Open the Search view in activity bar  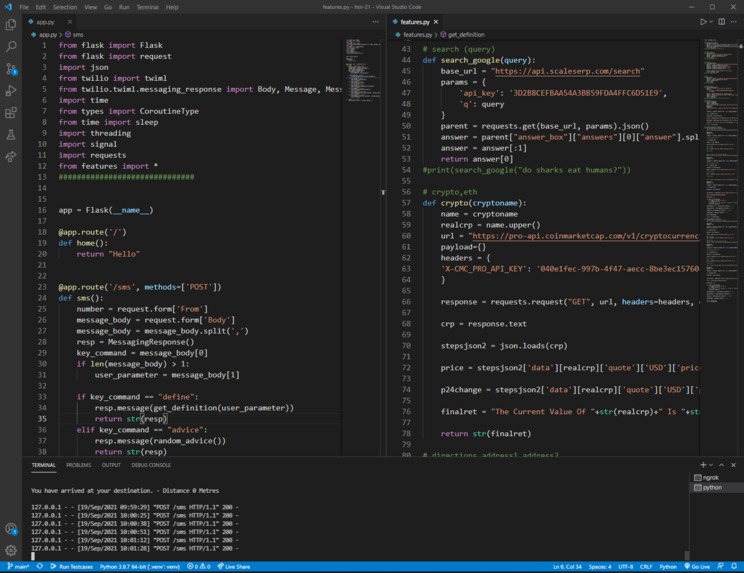pos(11,47)
